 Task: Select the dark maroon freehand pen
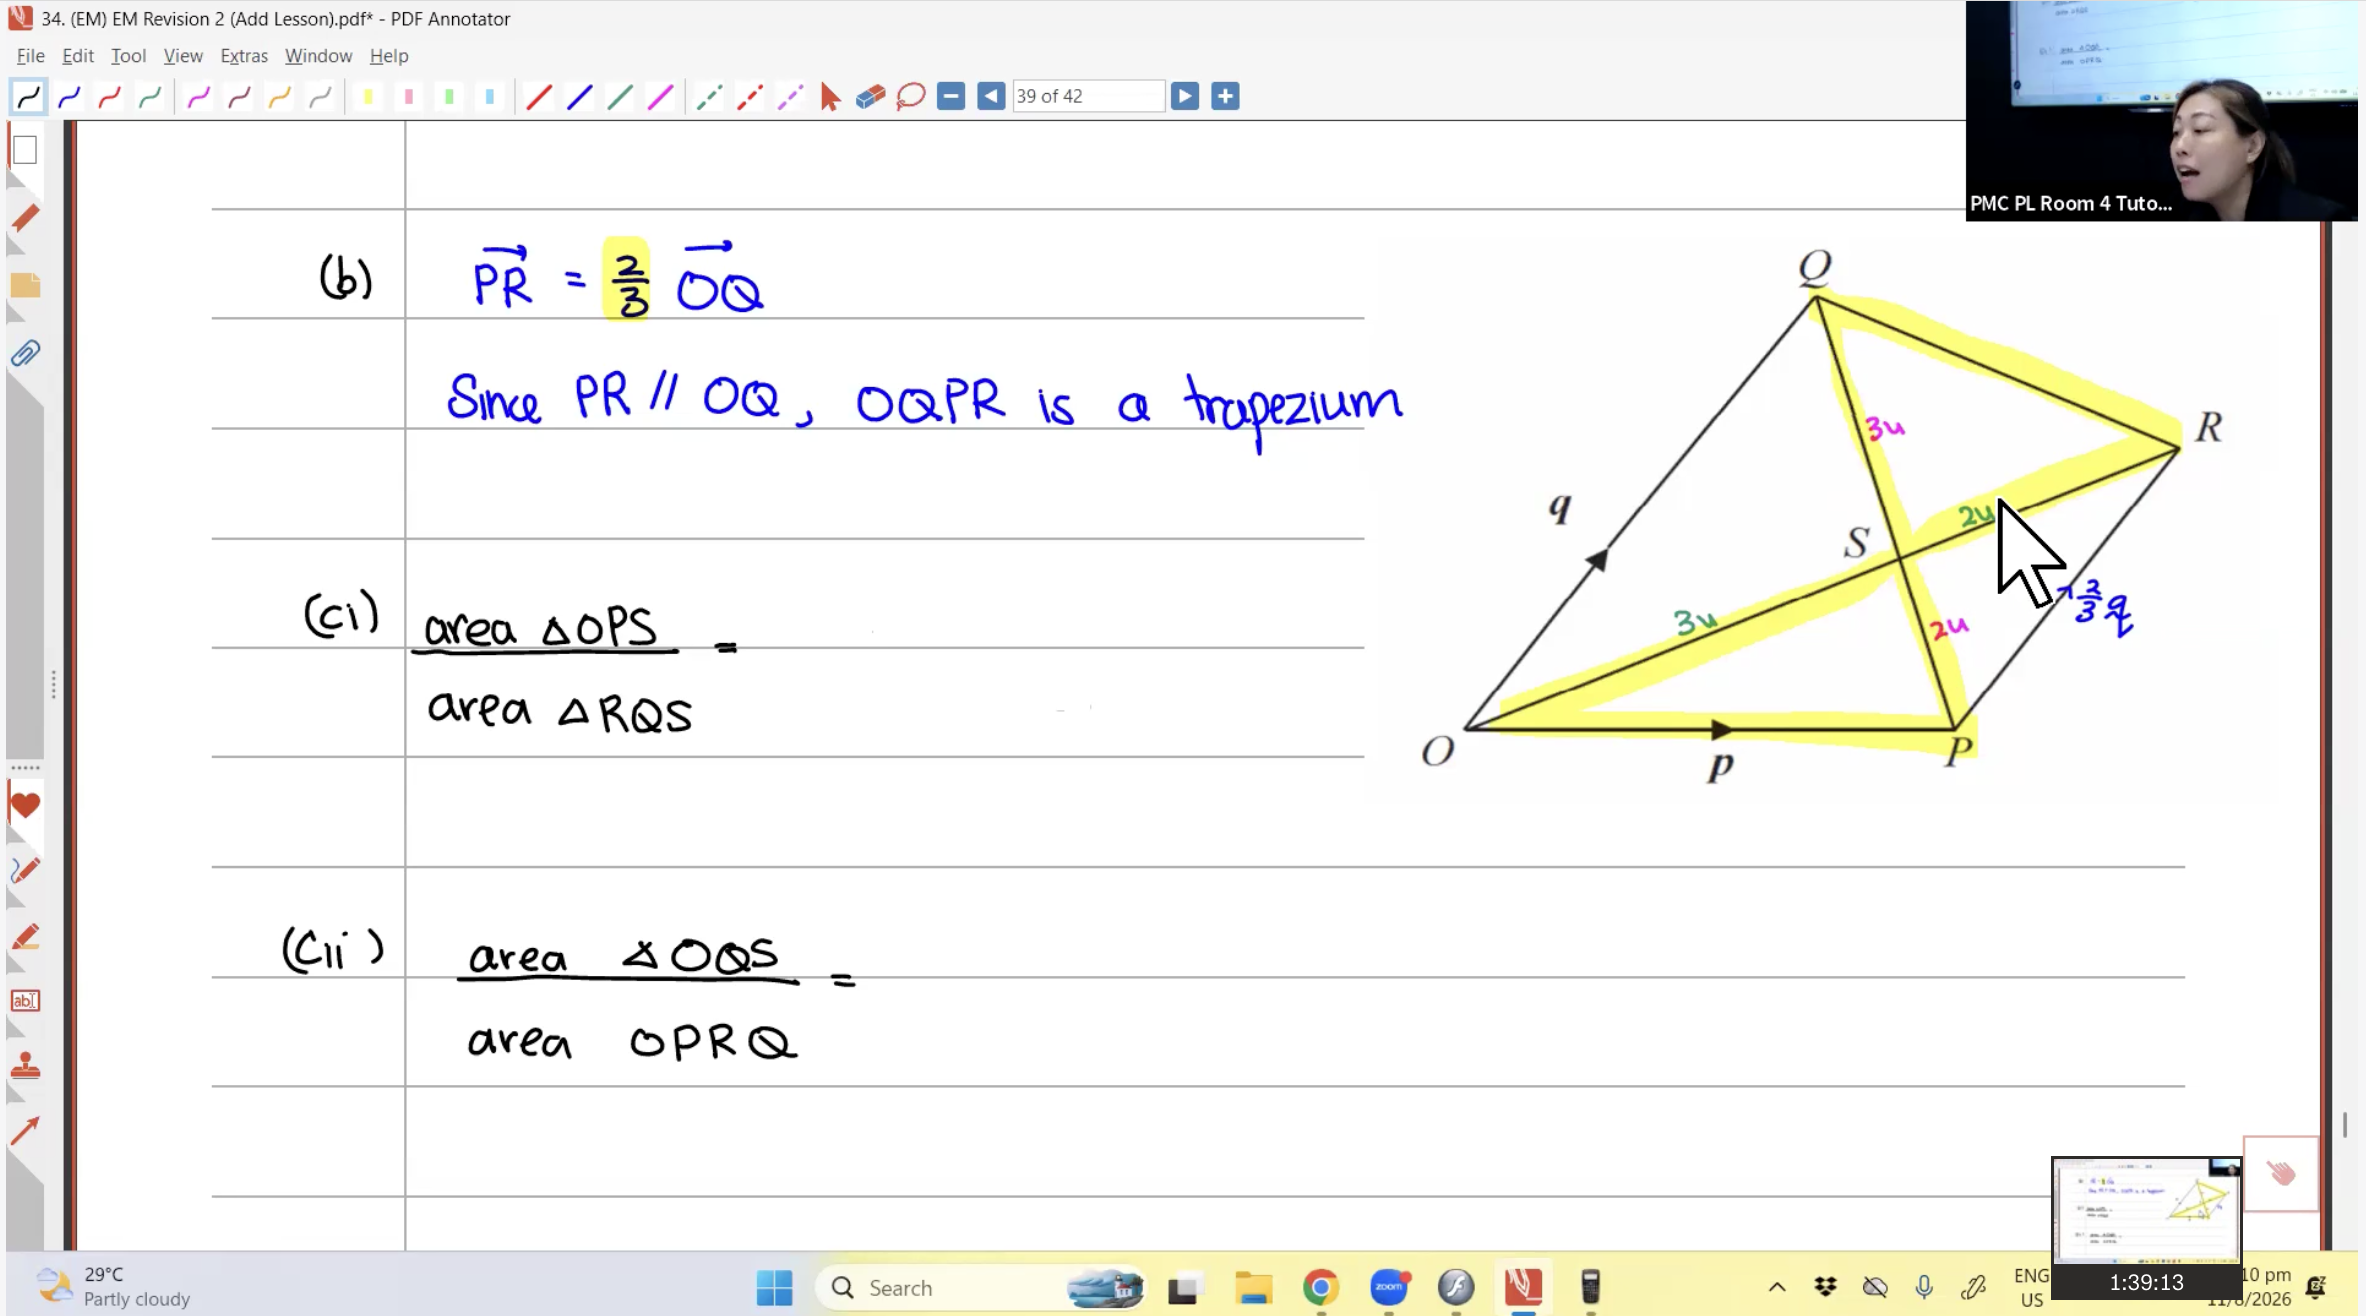(239, 97)
